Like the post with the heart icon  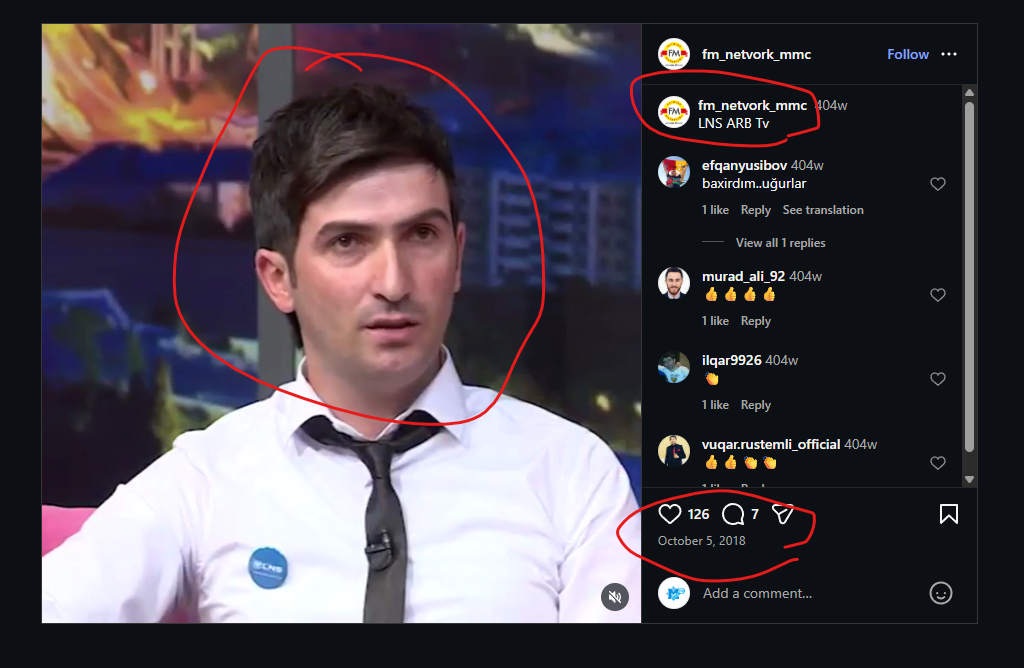click(669, 514)
